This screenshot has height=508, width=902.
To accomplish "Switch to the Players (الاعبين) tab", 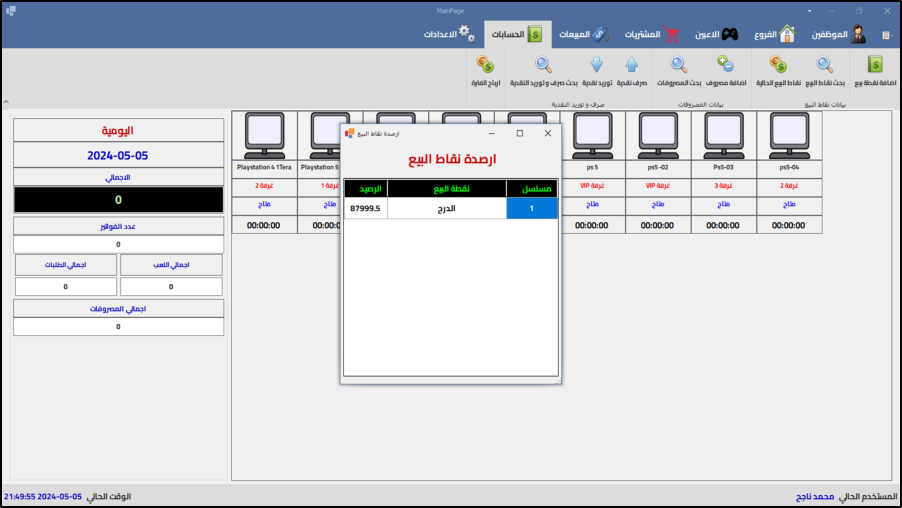I will point(716,34).
